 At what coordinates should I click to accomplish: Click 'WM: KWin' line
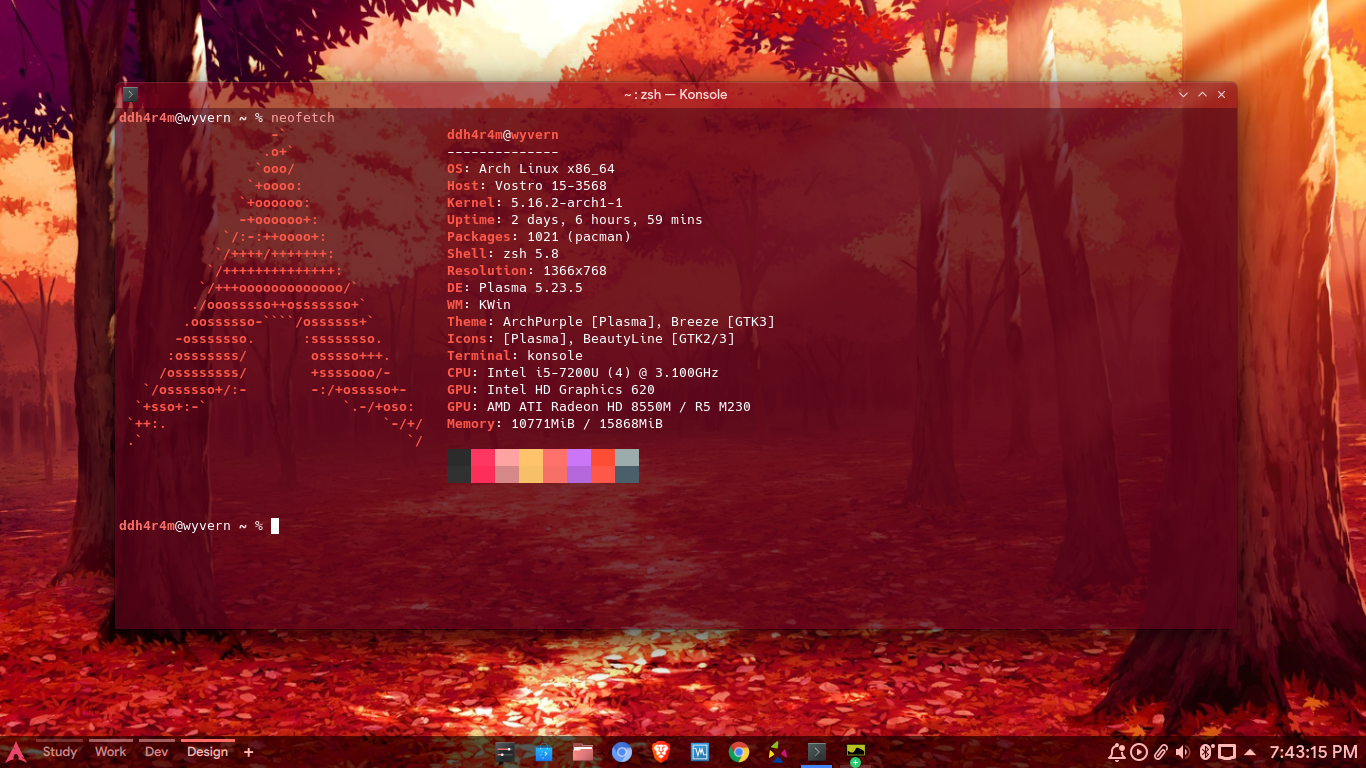(479, 305)
